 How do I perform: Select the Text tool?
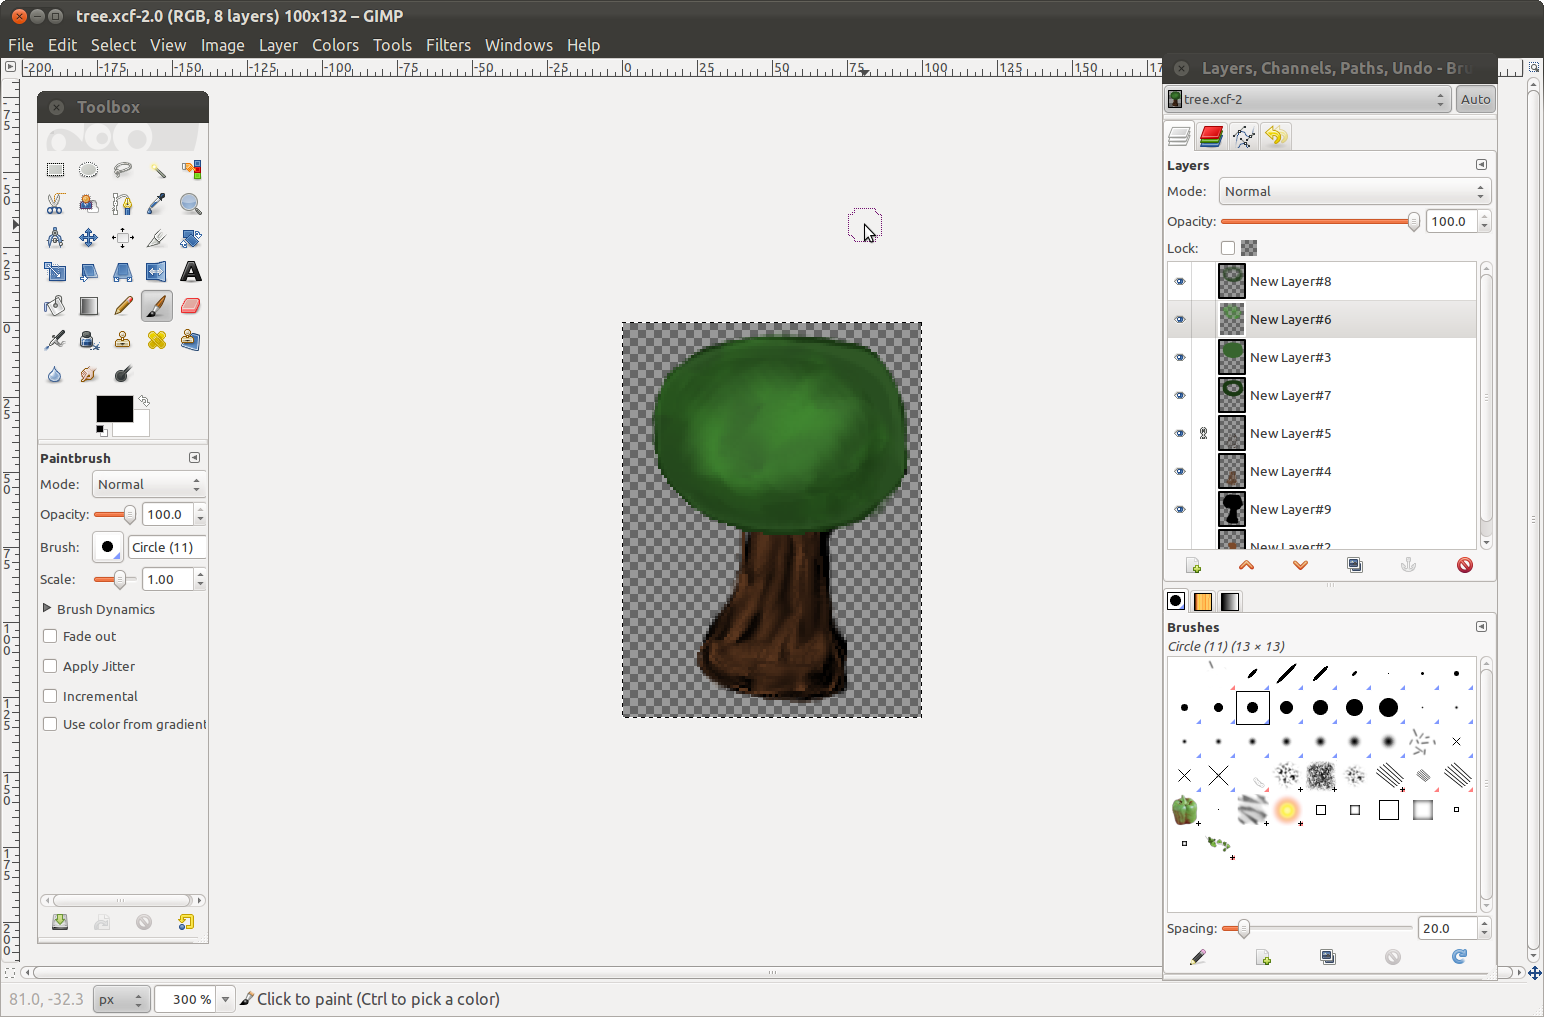click(x=191, y=272)
